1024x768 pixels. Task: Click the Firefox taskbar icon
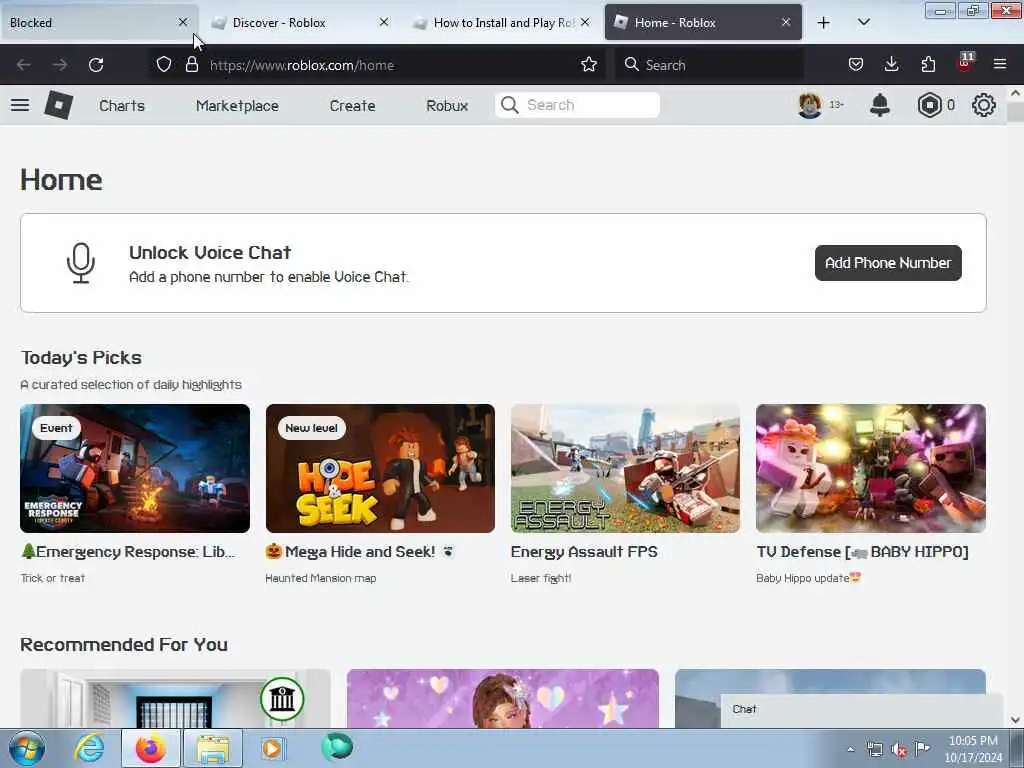pos(150,748)
